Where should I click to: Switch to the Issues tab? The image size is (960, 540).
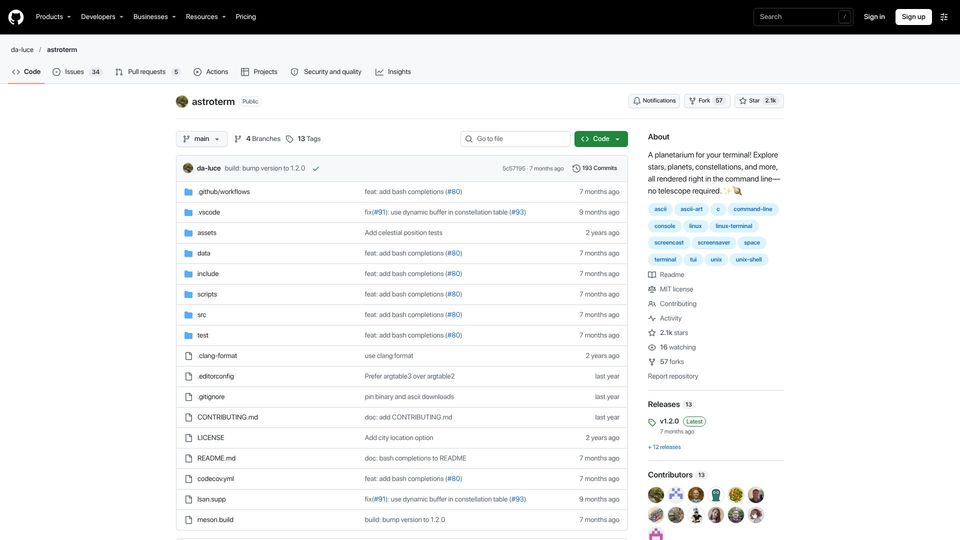(77, 72)
